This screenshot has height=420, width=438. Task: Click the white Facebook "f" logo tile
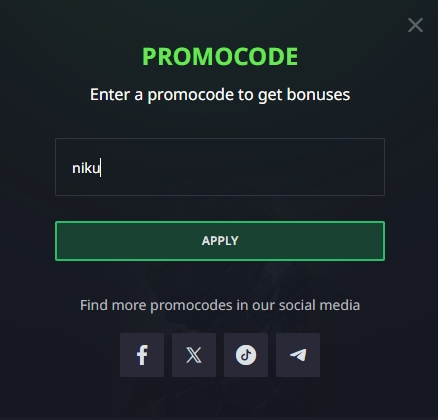(142, 355)
